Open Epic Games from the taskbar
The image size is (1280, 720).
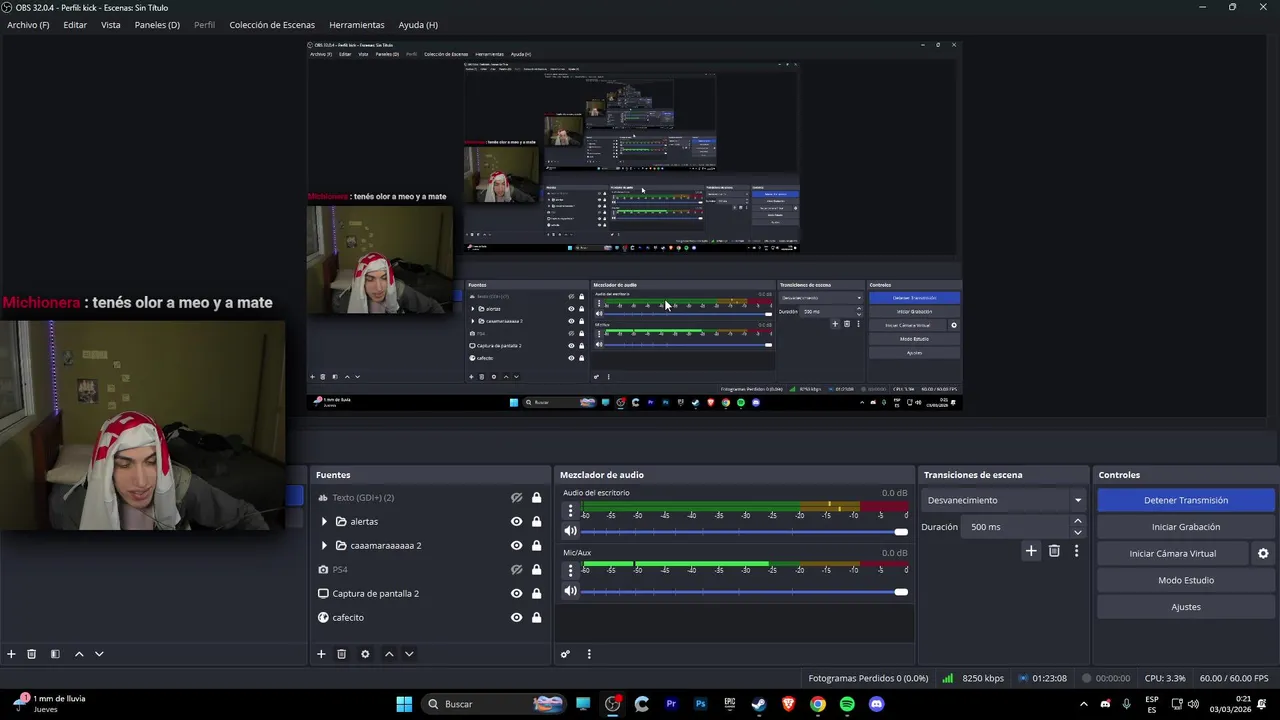730,704
